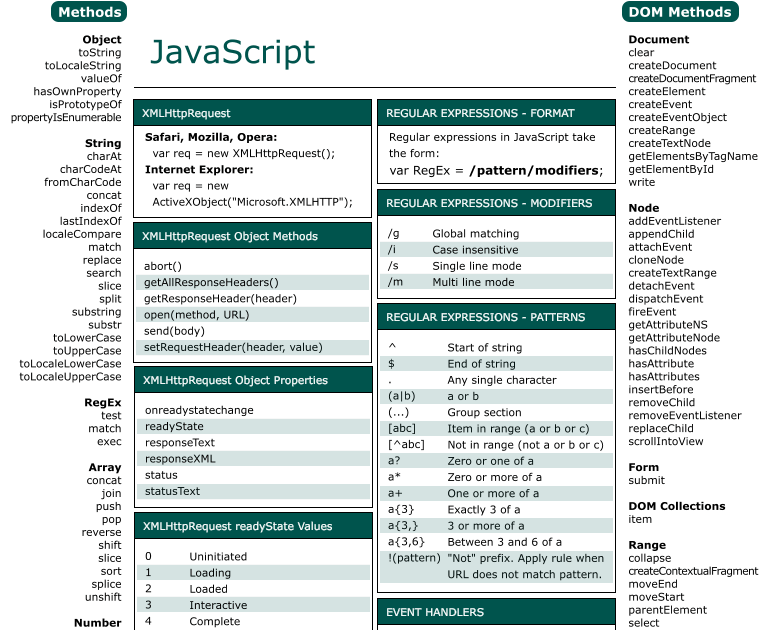Click toLocaleUpperCase in the String list
Viewport: 763px width, 630px height.
point(70,377)
